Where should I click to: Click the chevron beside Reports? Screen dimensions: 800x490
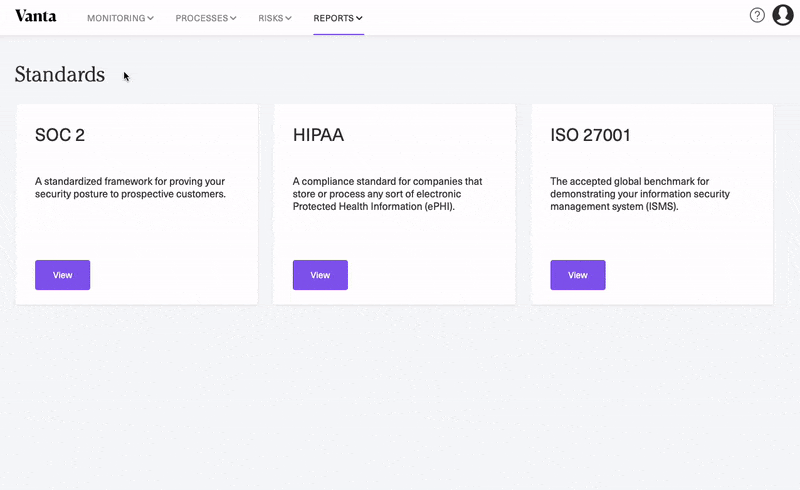pos(359,18)
